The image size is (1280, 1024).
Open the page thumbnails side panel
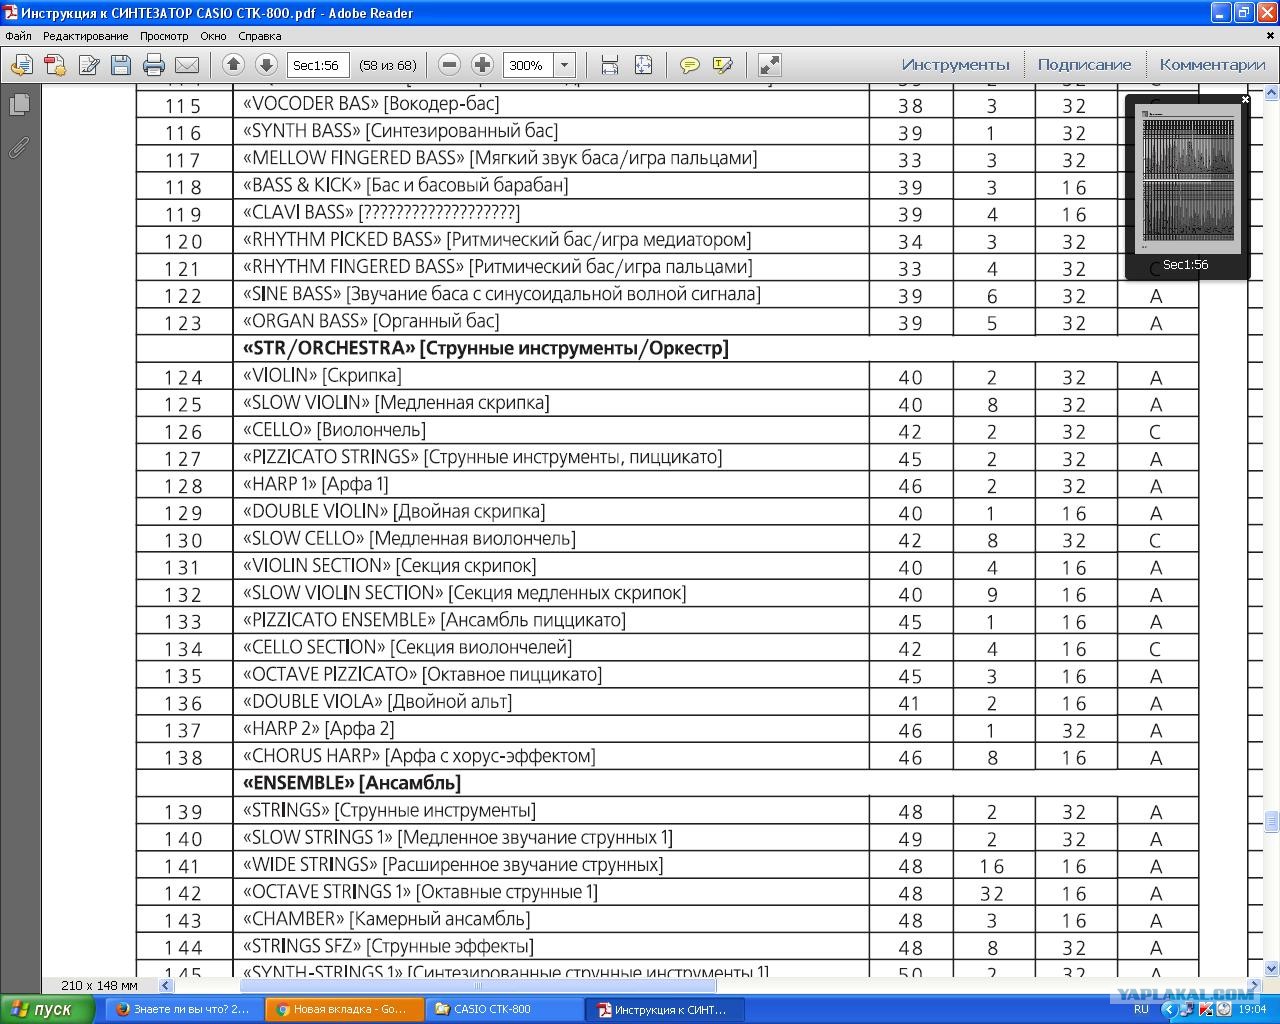point(19,104)
